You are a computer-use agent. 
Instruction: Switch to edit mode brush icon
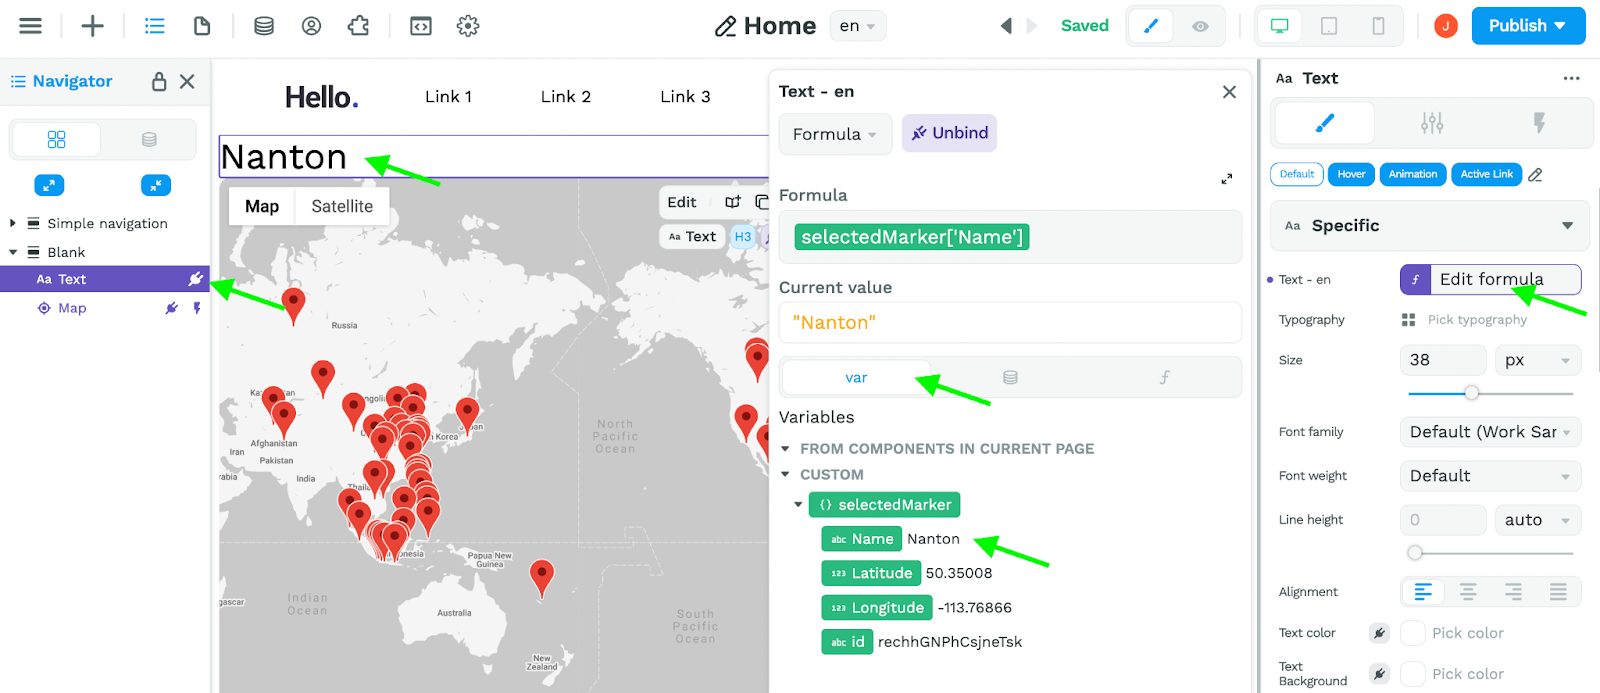(1151, 26)
